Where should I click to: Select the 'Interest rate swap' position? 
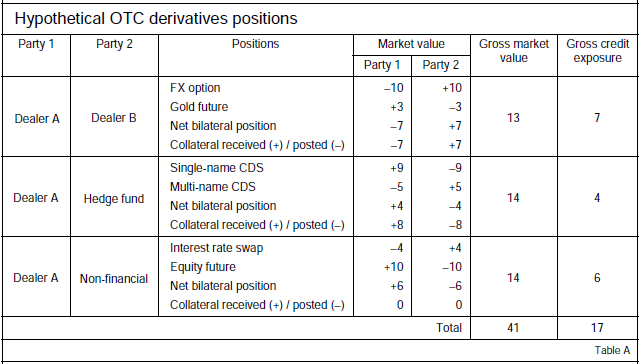point(216,248)
